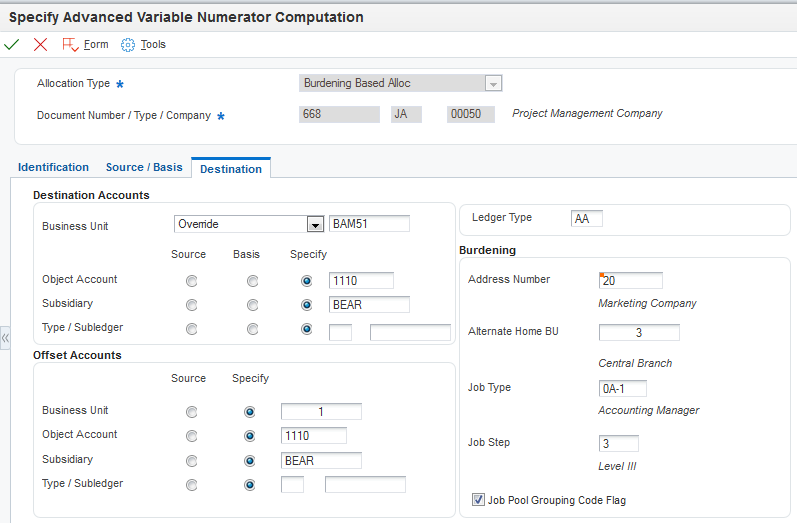Open the Destination tab
This screenshot has height=523, width=797.
[x=231, y=169]
